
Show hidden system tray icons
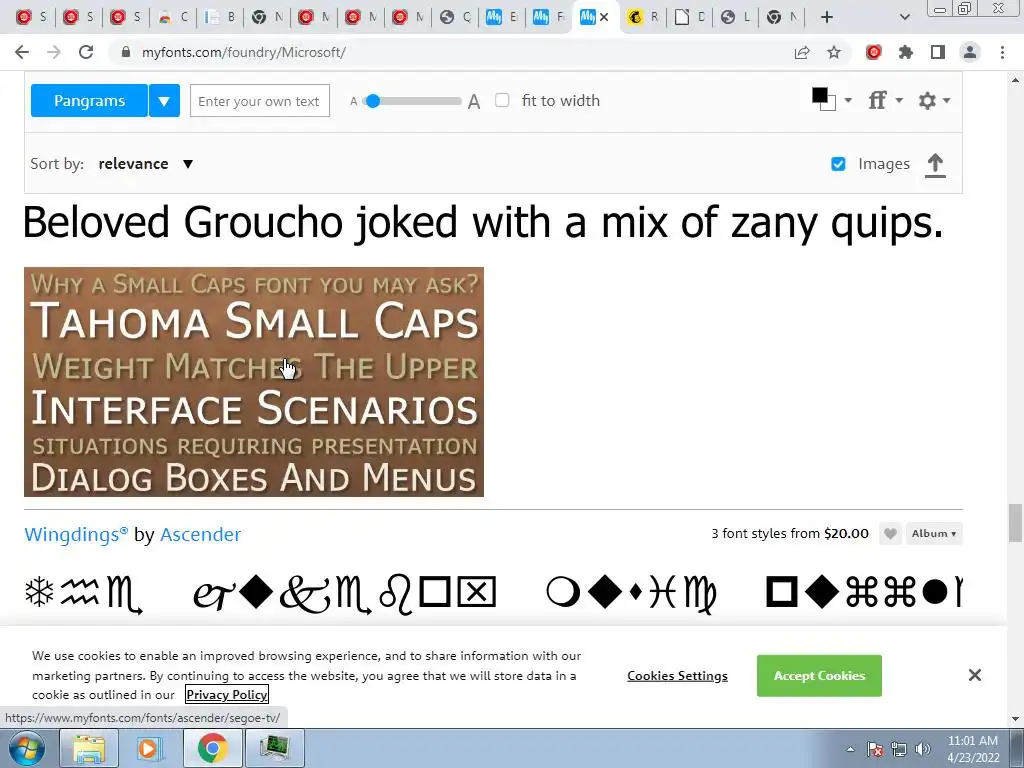[850, 749]
